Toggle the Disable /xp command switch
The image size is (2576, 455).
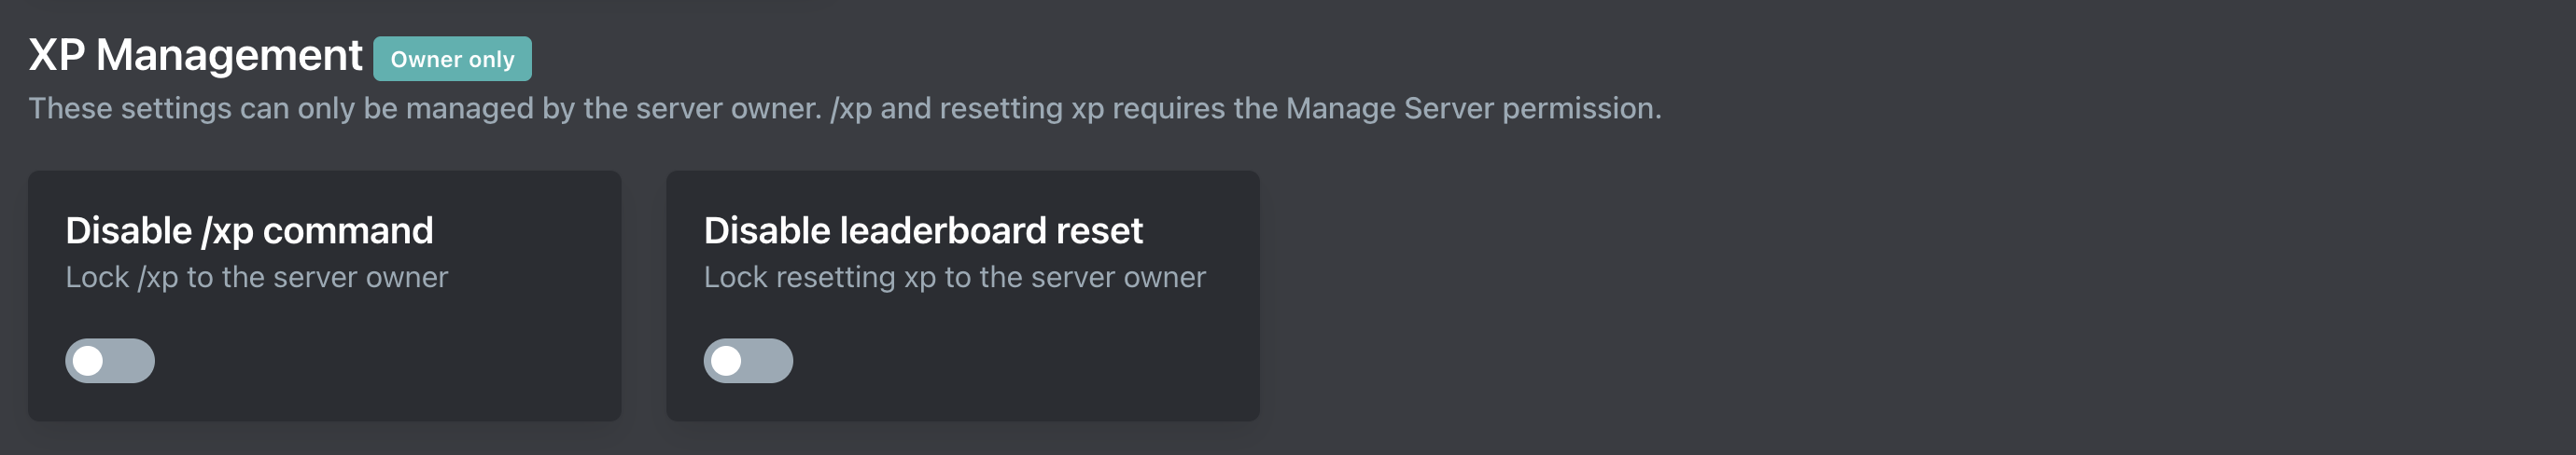coord(110,361)
